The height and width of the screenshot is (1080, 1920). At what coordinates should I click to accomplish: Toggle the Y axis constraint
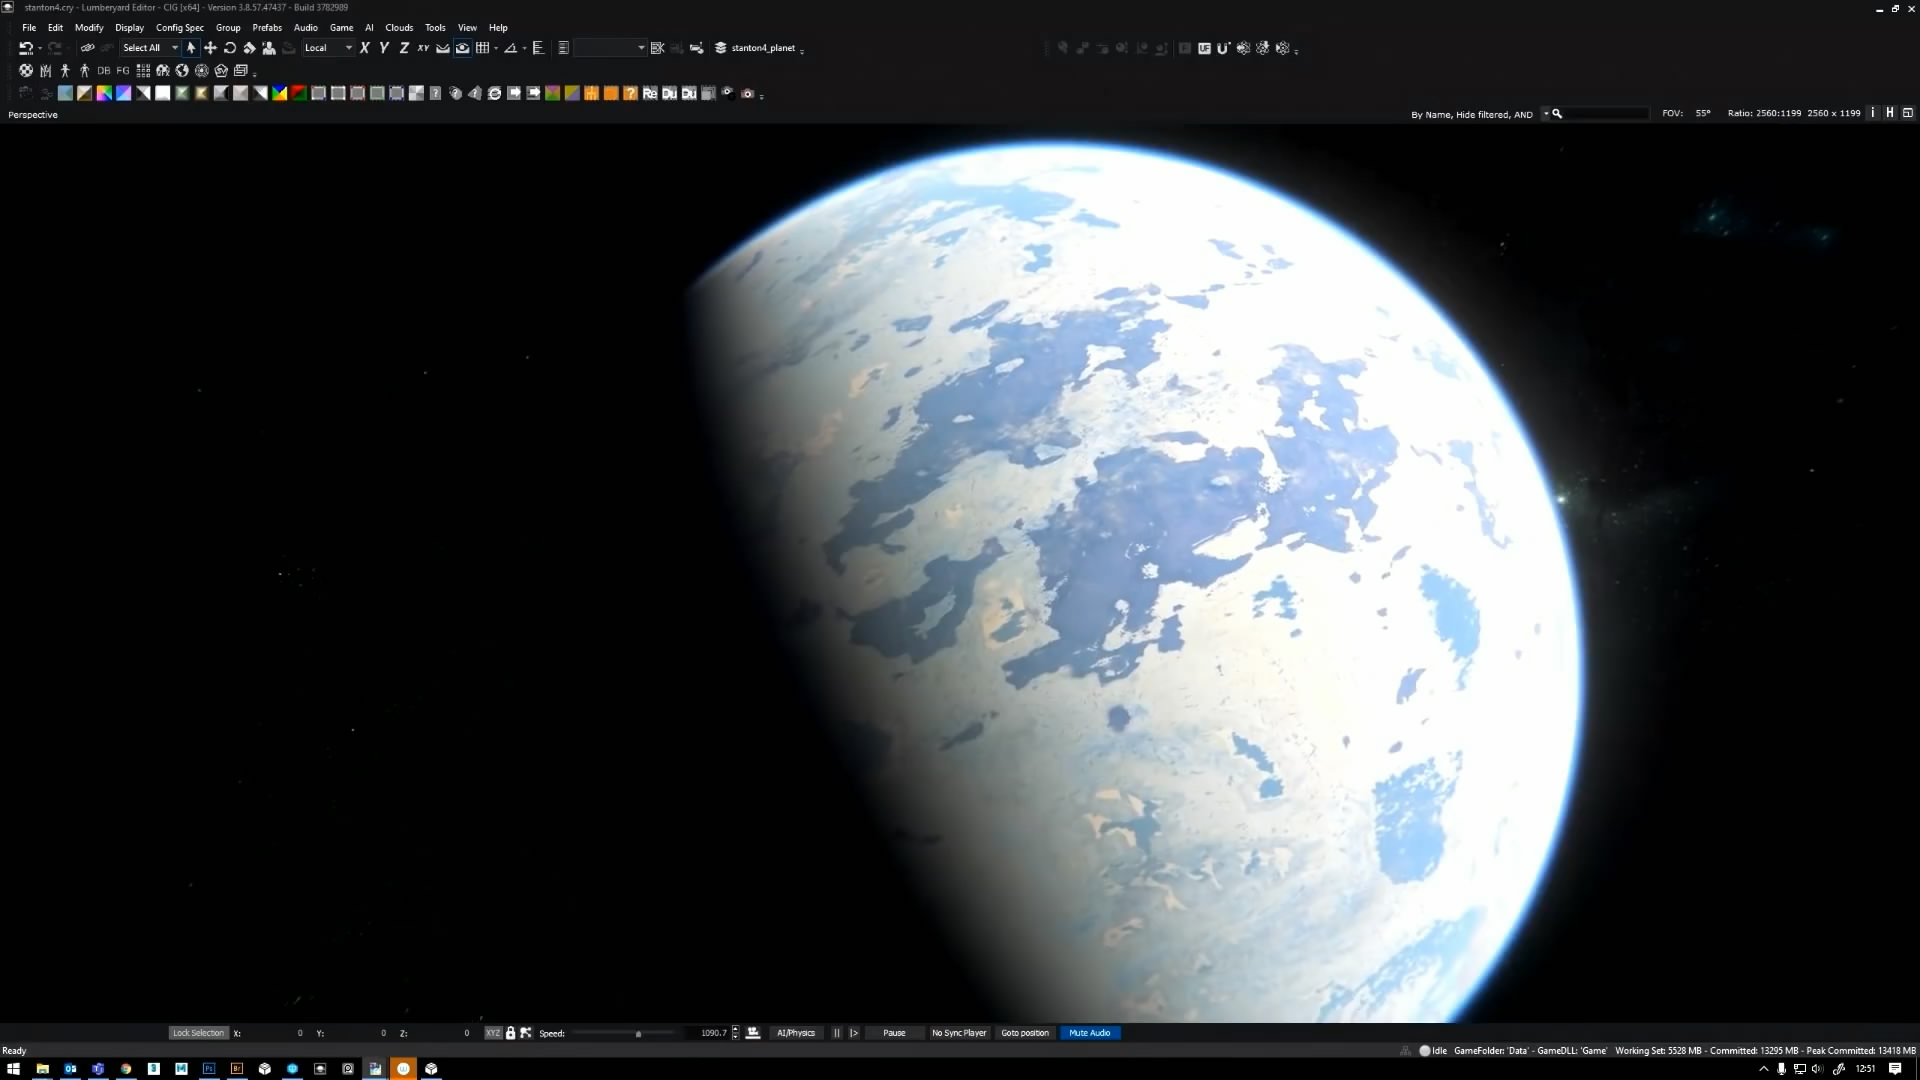(384, 48)
